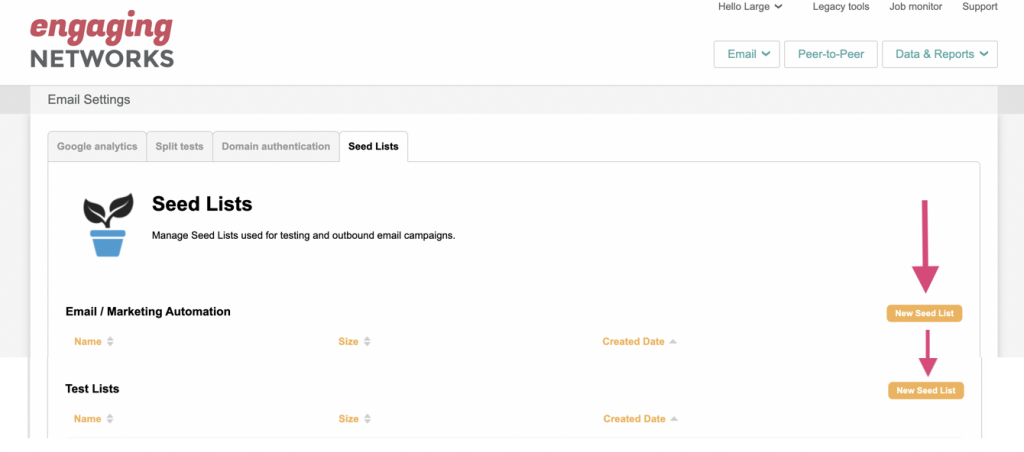Select the Domain authentication tab
The height and width of the screenshot is (452, 1024).
[276, 147]
